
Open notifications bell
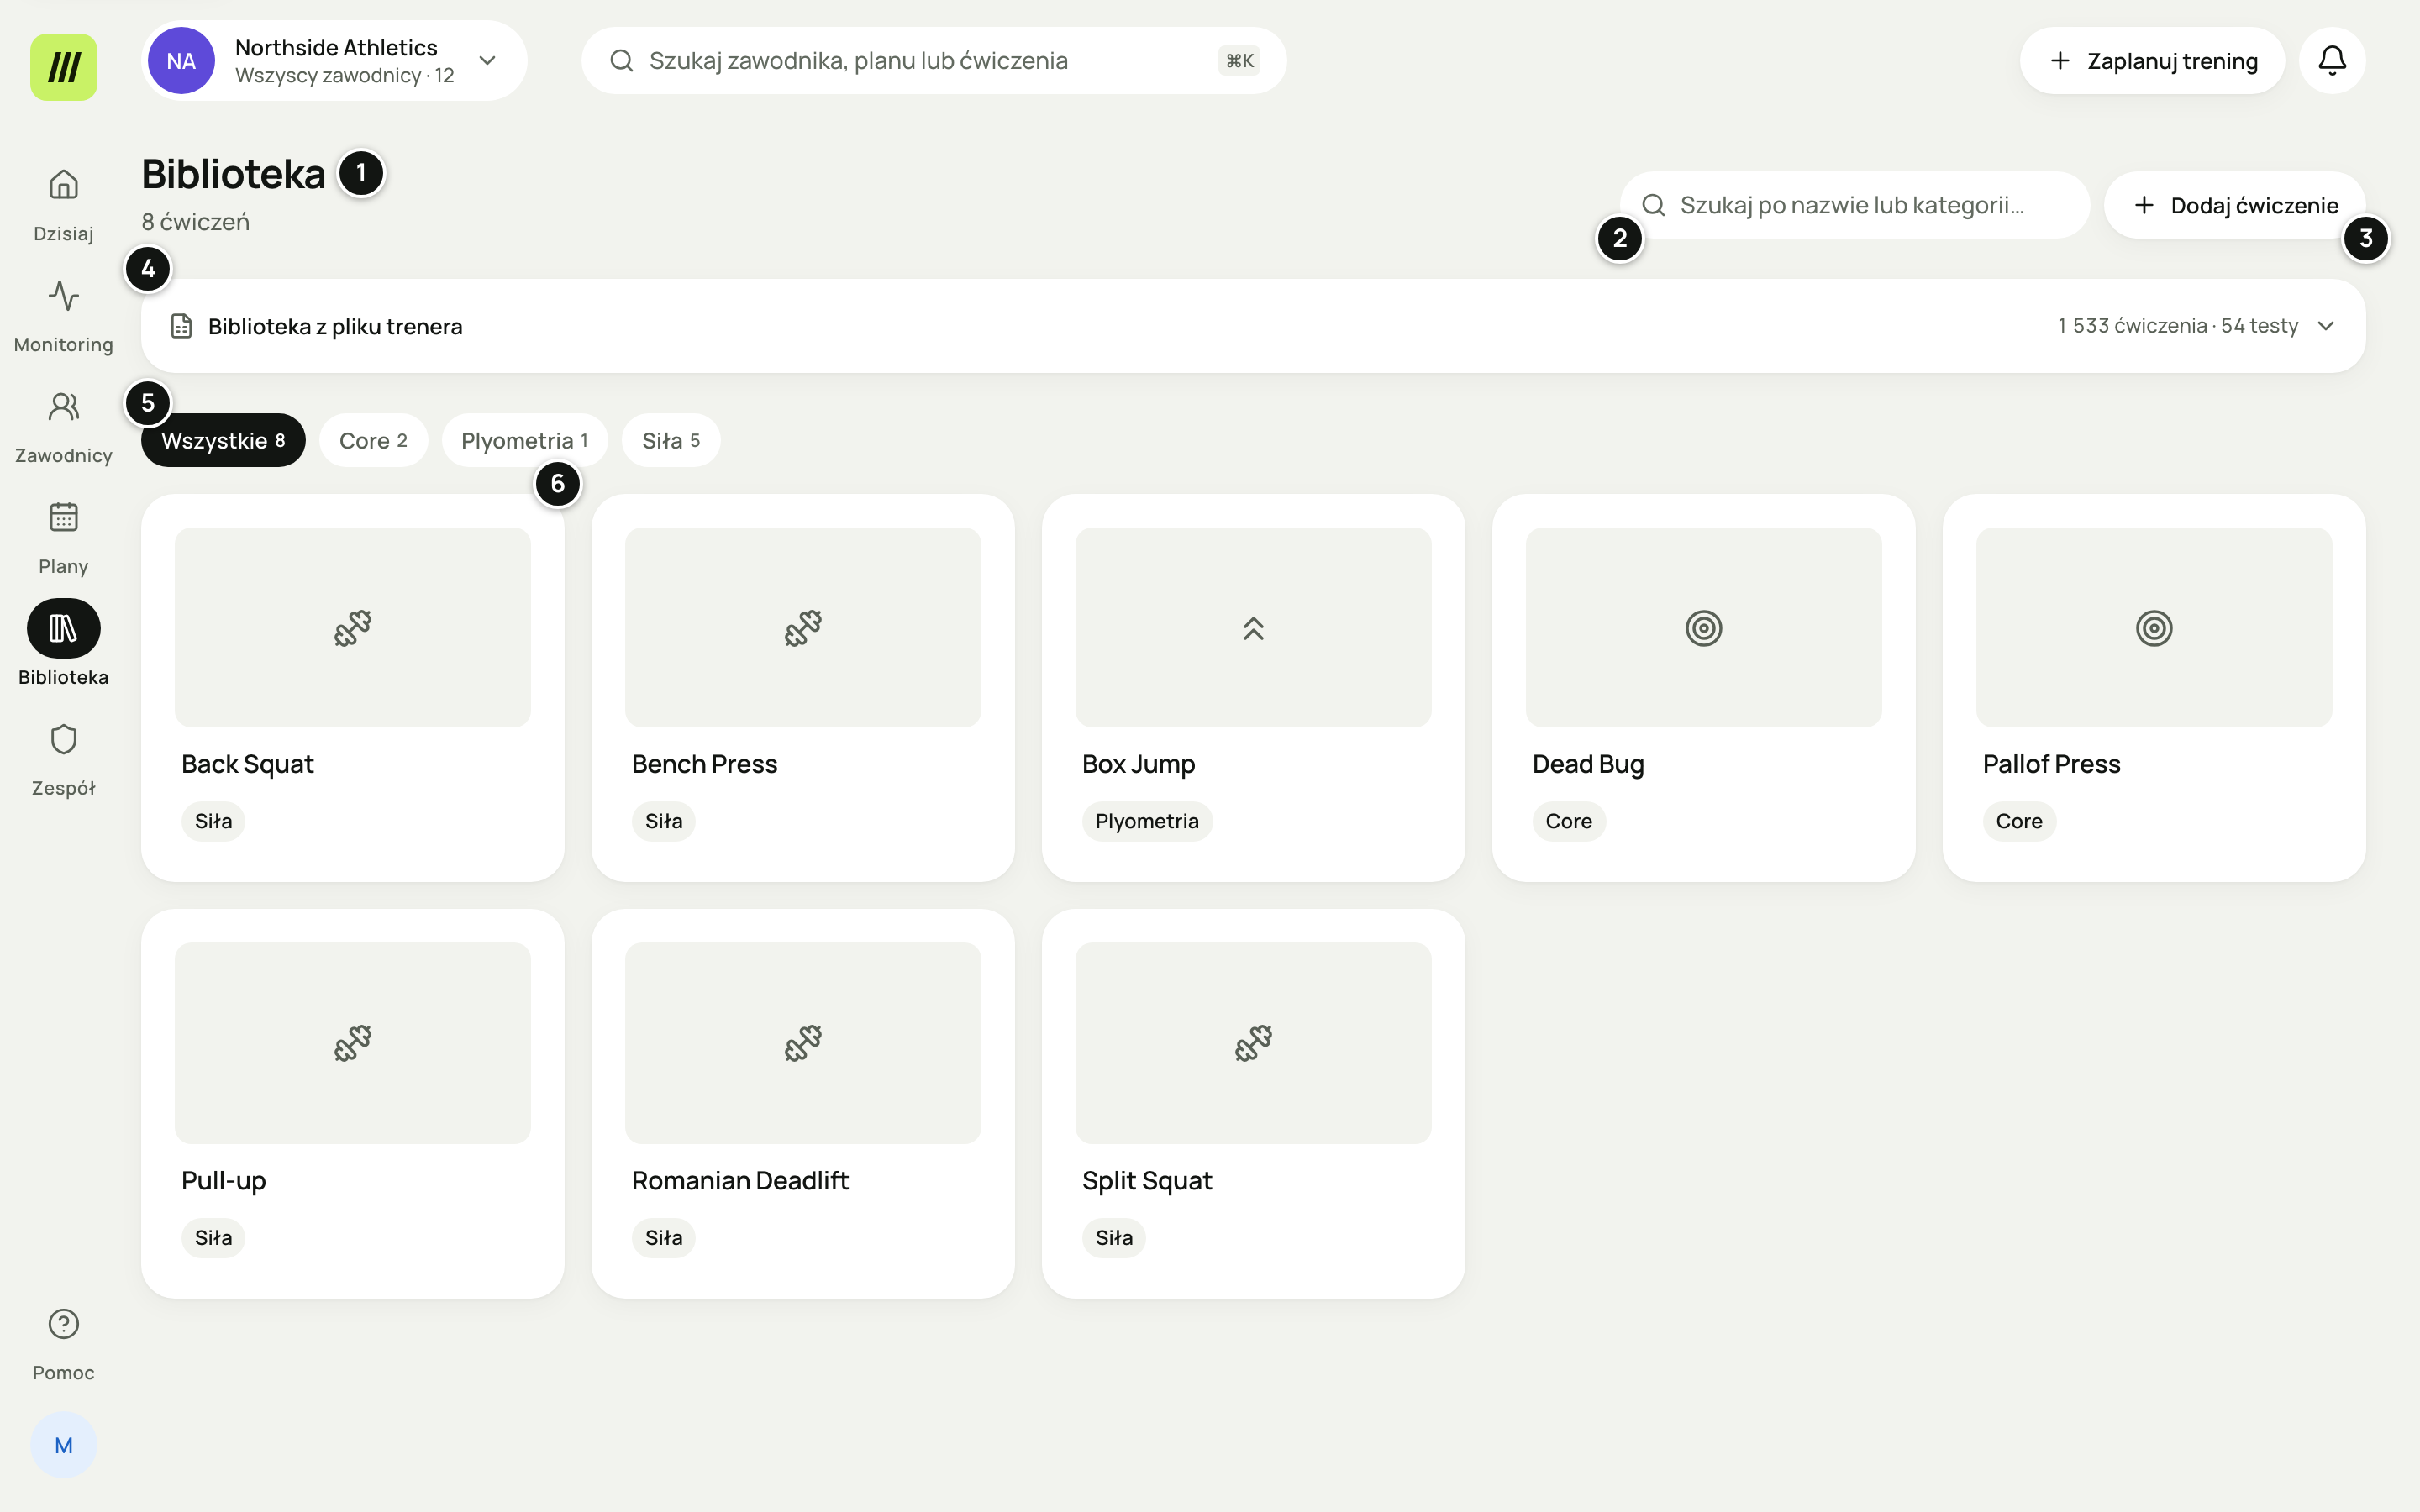pyautogui.click(x=2332, y=61)
